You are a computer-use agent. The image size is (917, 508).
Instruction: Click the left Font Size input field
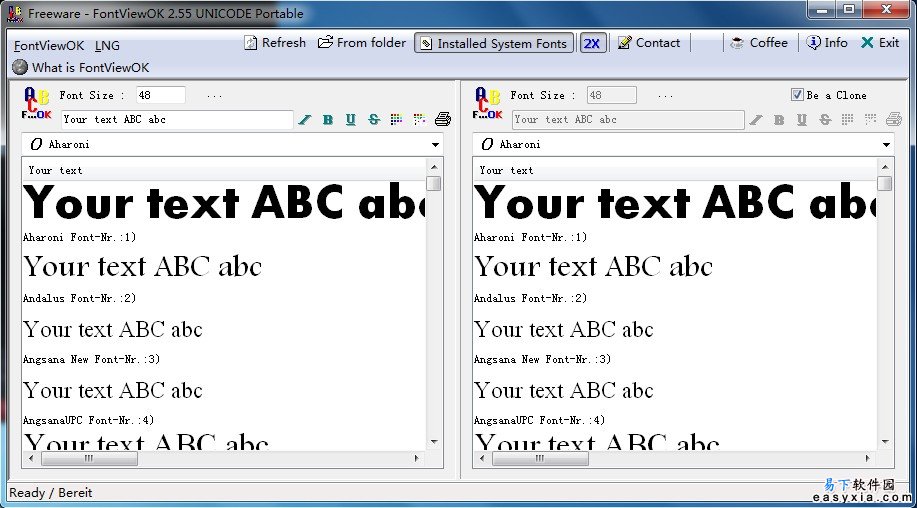point(160,95)
